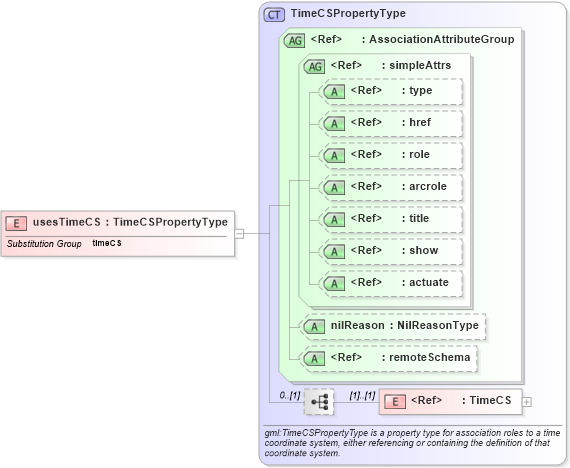Select ': TimeCS' element label
Screen dimensions: 570x468
487,400
